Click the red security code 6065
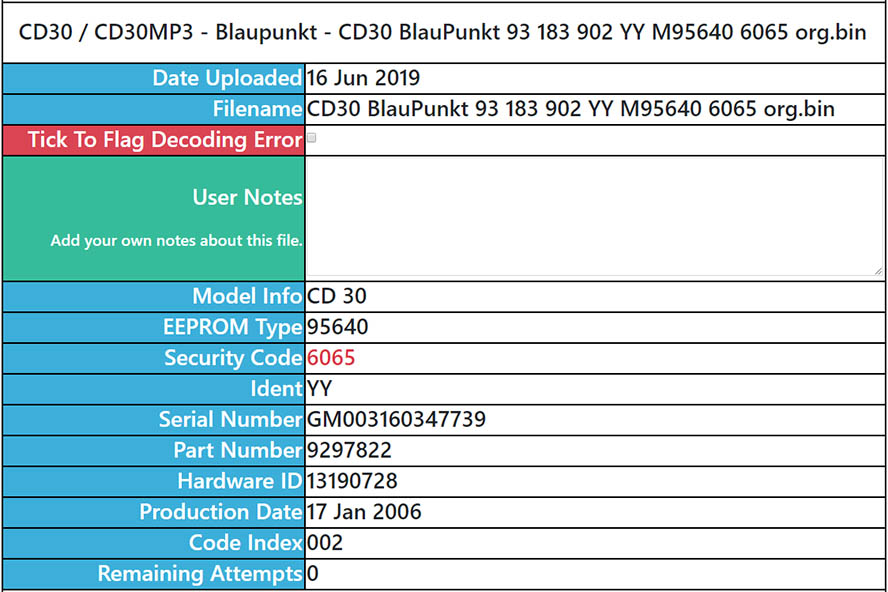This screenshot has height=592, width=888. (331, 358)
